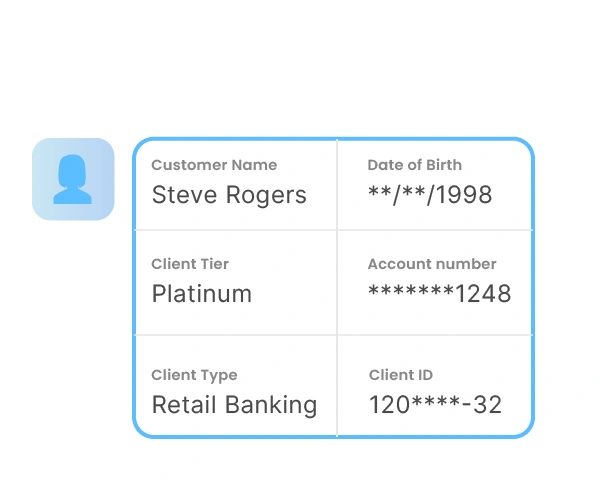Select the word Banking in client type
The image size is (600, 501).
273,405
